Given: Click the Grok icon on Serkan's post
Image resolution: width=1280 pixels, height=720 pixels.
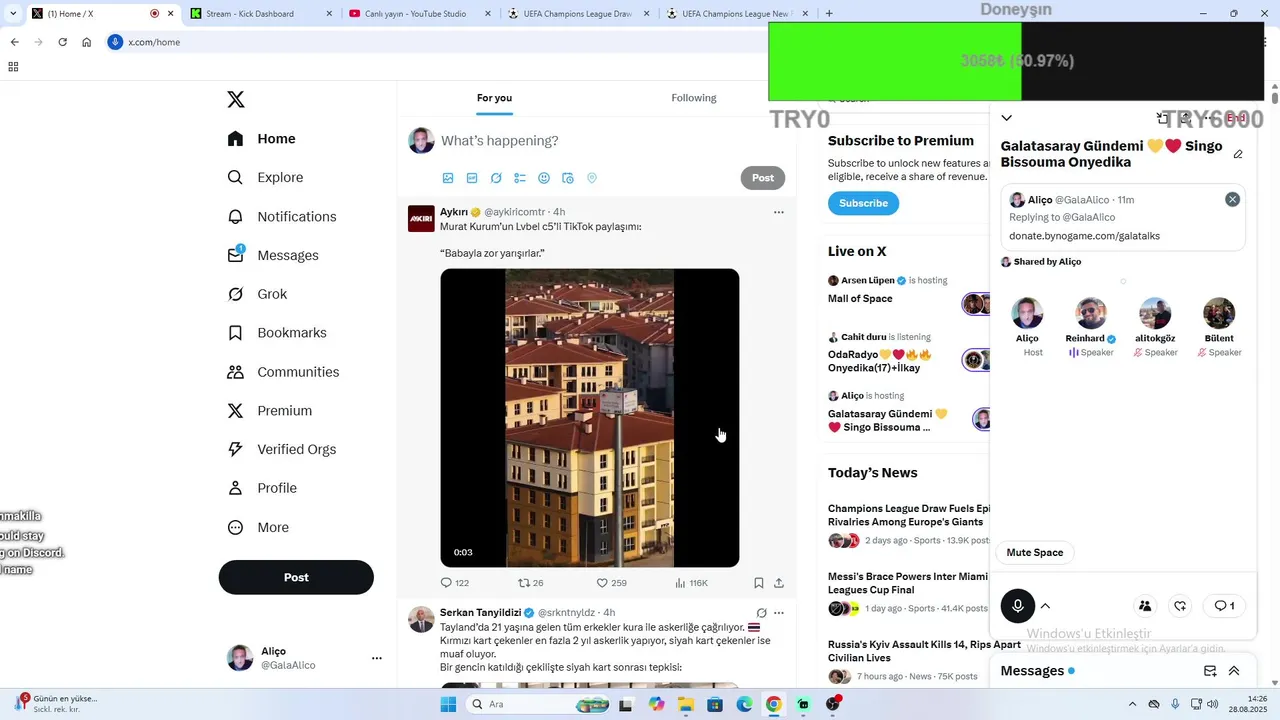Looking at the screenshot, I should 761,613.
